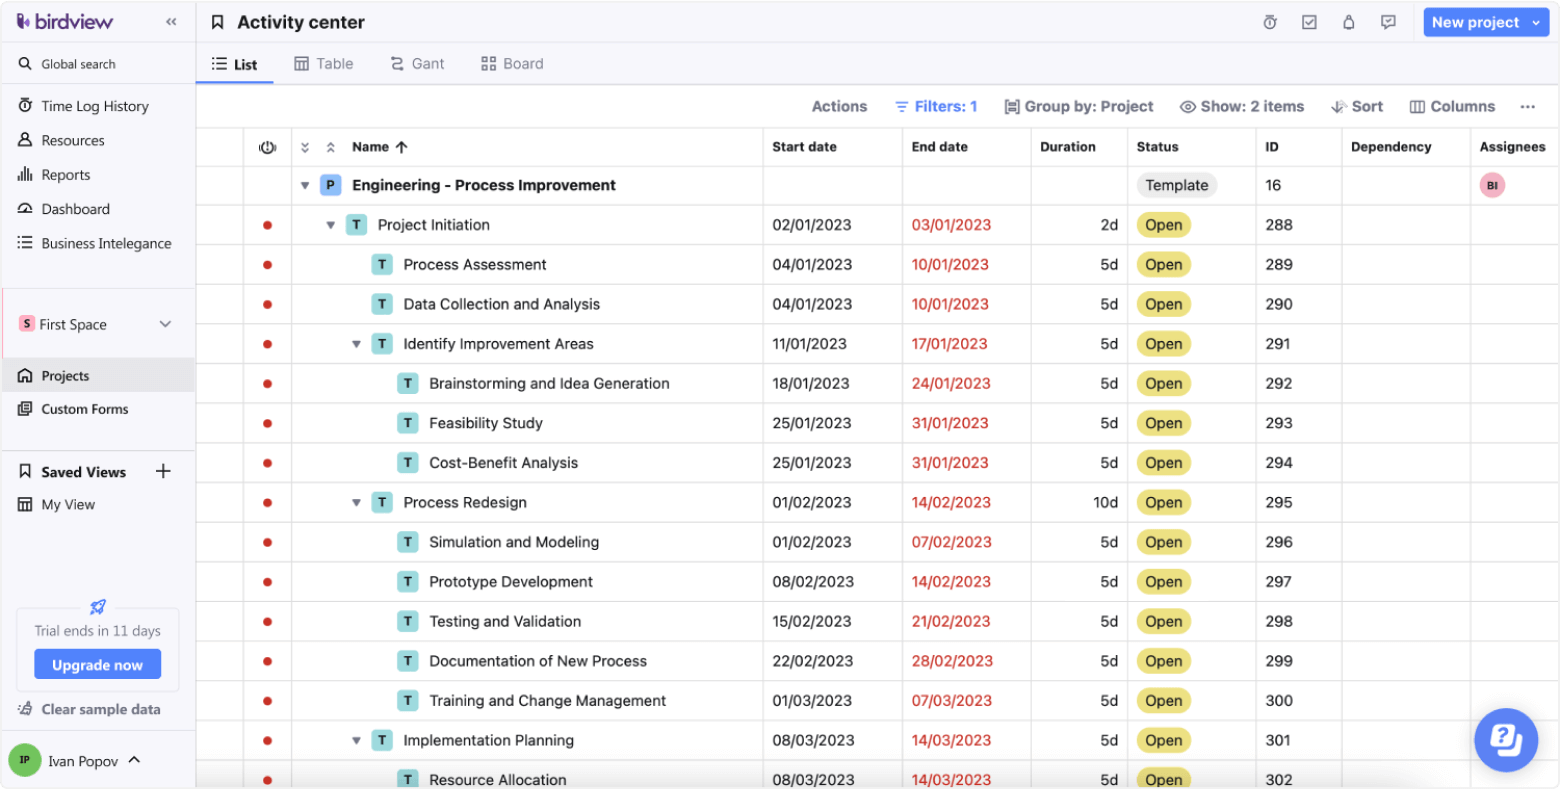
Task: Open Brainstorming and Idea Generation task
Action: pyautogui.click(x=549, y=383)
